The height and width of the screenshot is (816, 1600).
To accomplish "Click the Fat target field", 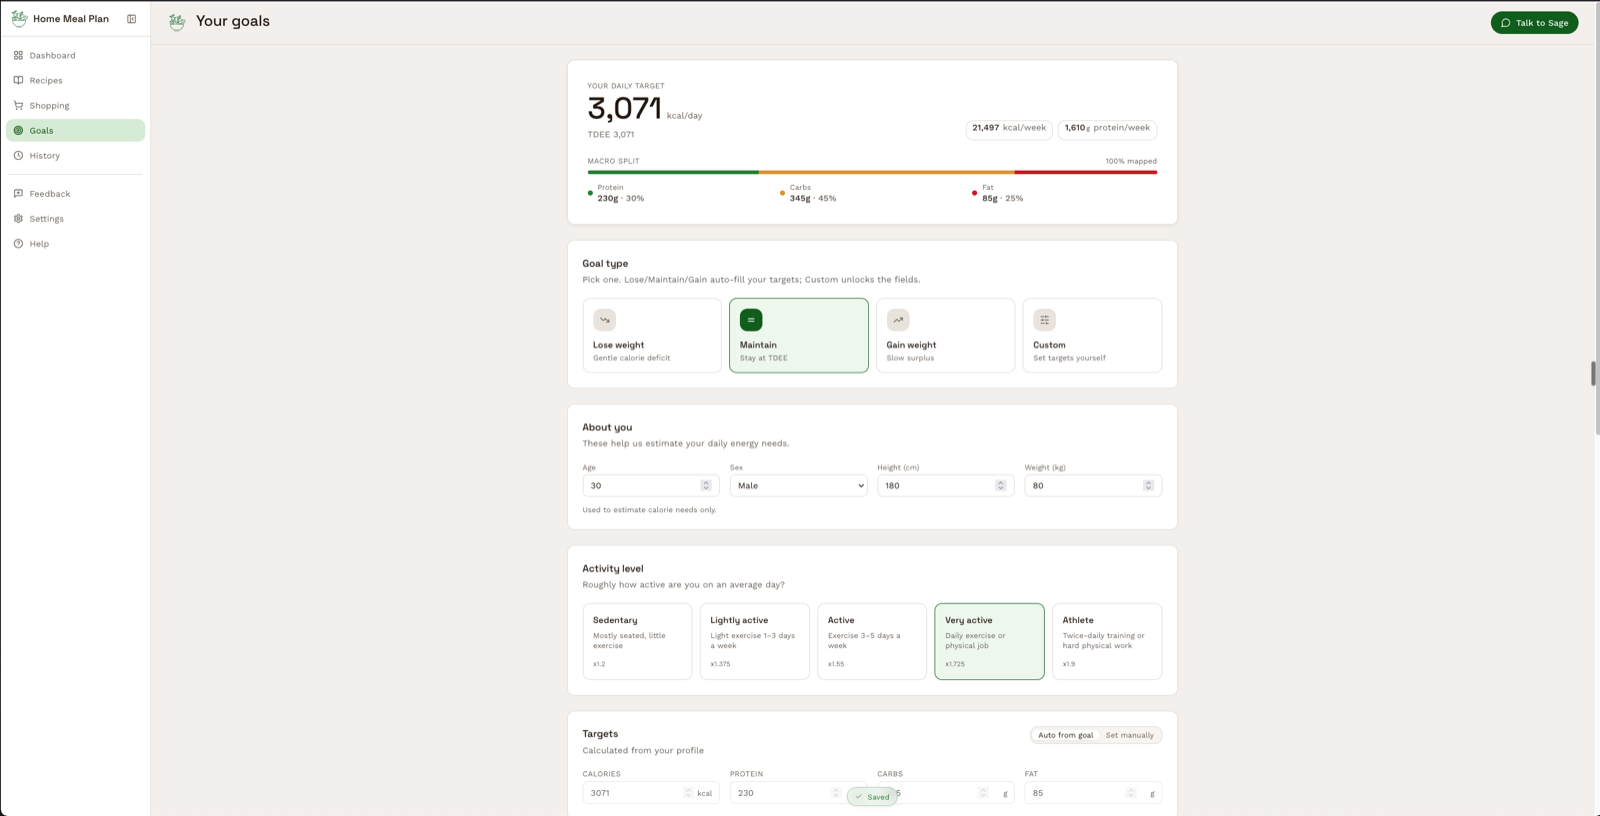I will pos(1093,793).
